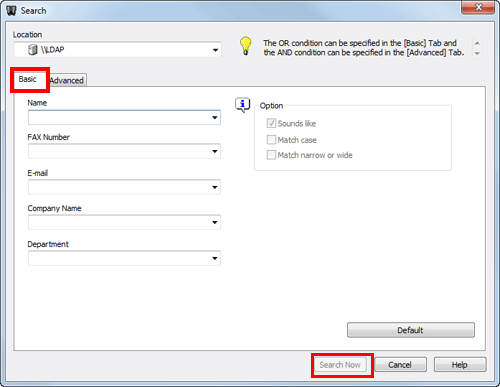This screenshot has height=387, width=500.
Task: Click the Option group label
Action: pos(271,106)
